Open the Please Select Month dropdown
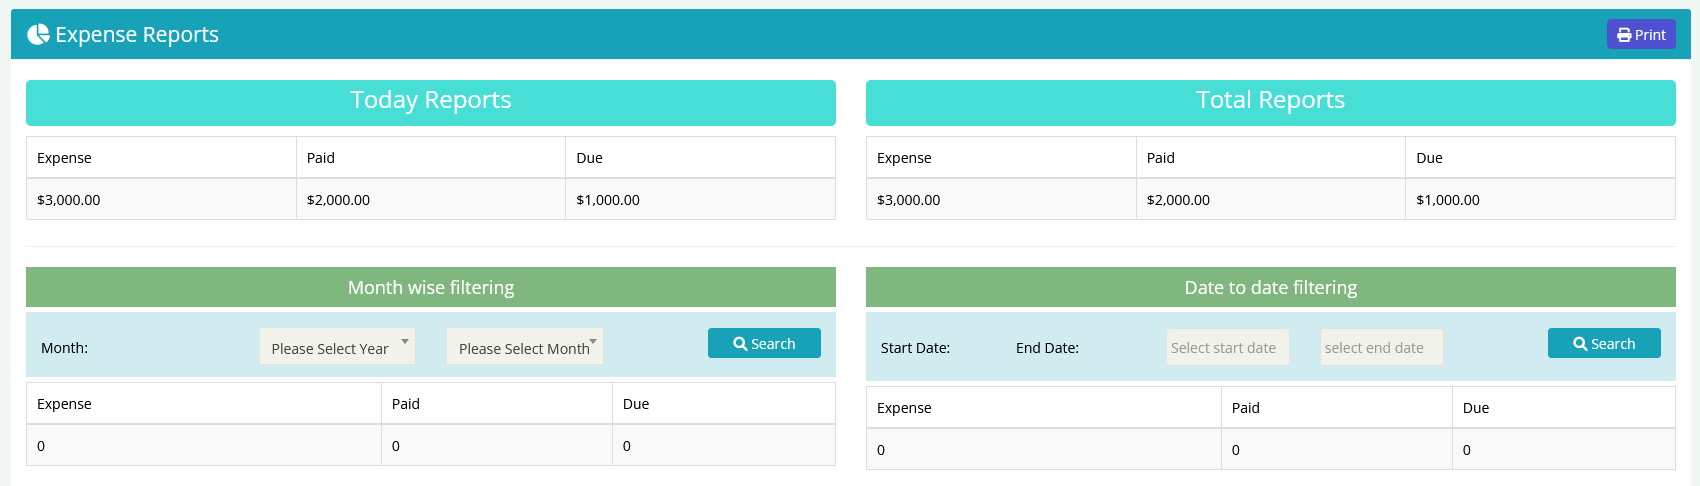The height and width of the screenshot is (486, 1700). click(x=518, y=347)
